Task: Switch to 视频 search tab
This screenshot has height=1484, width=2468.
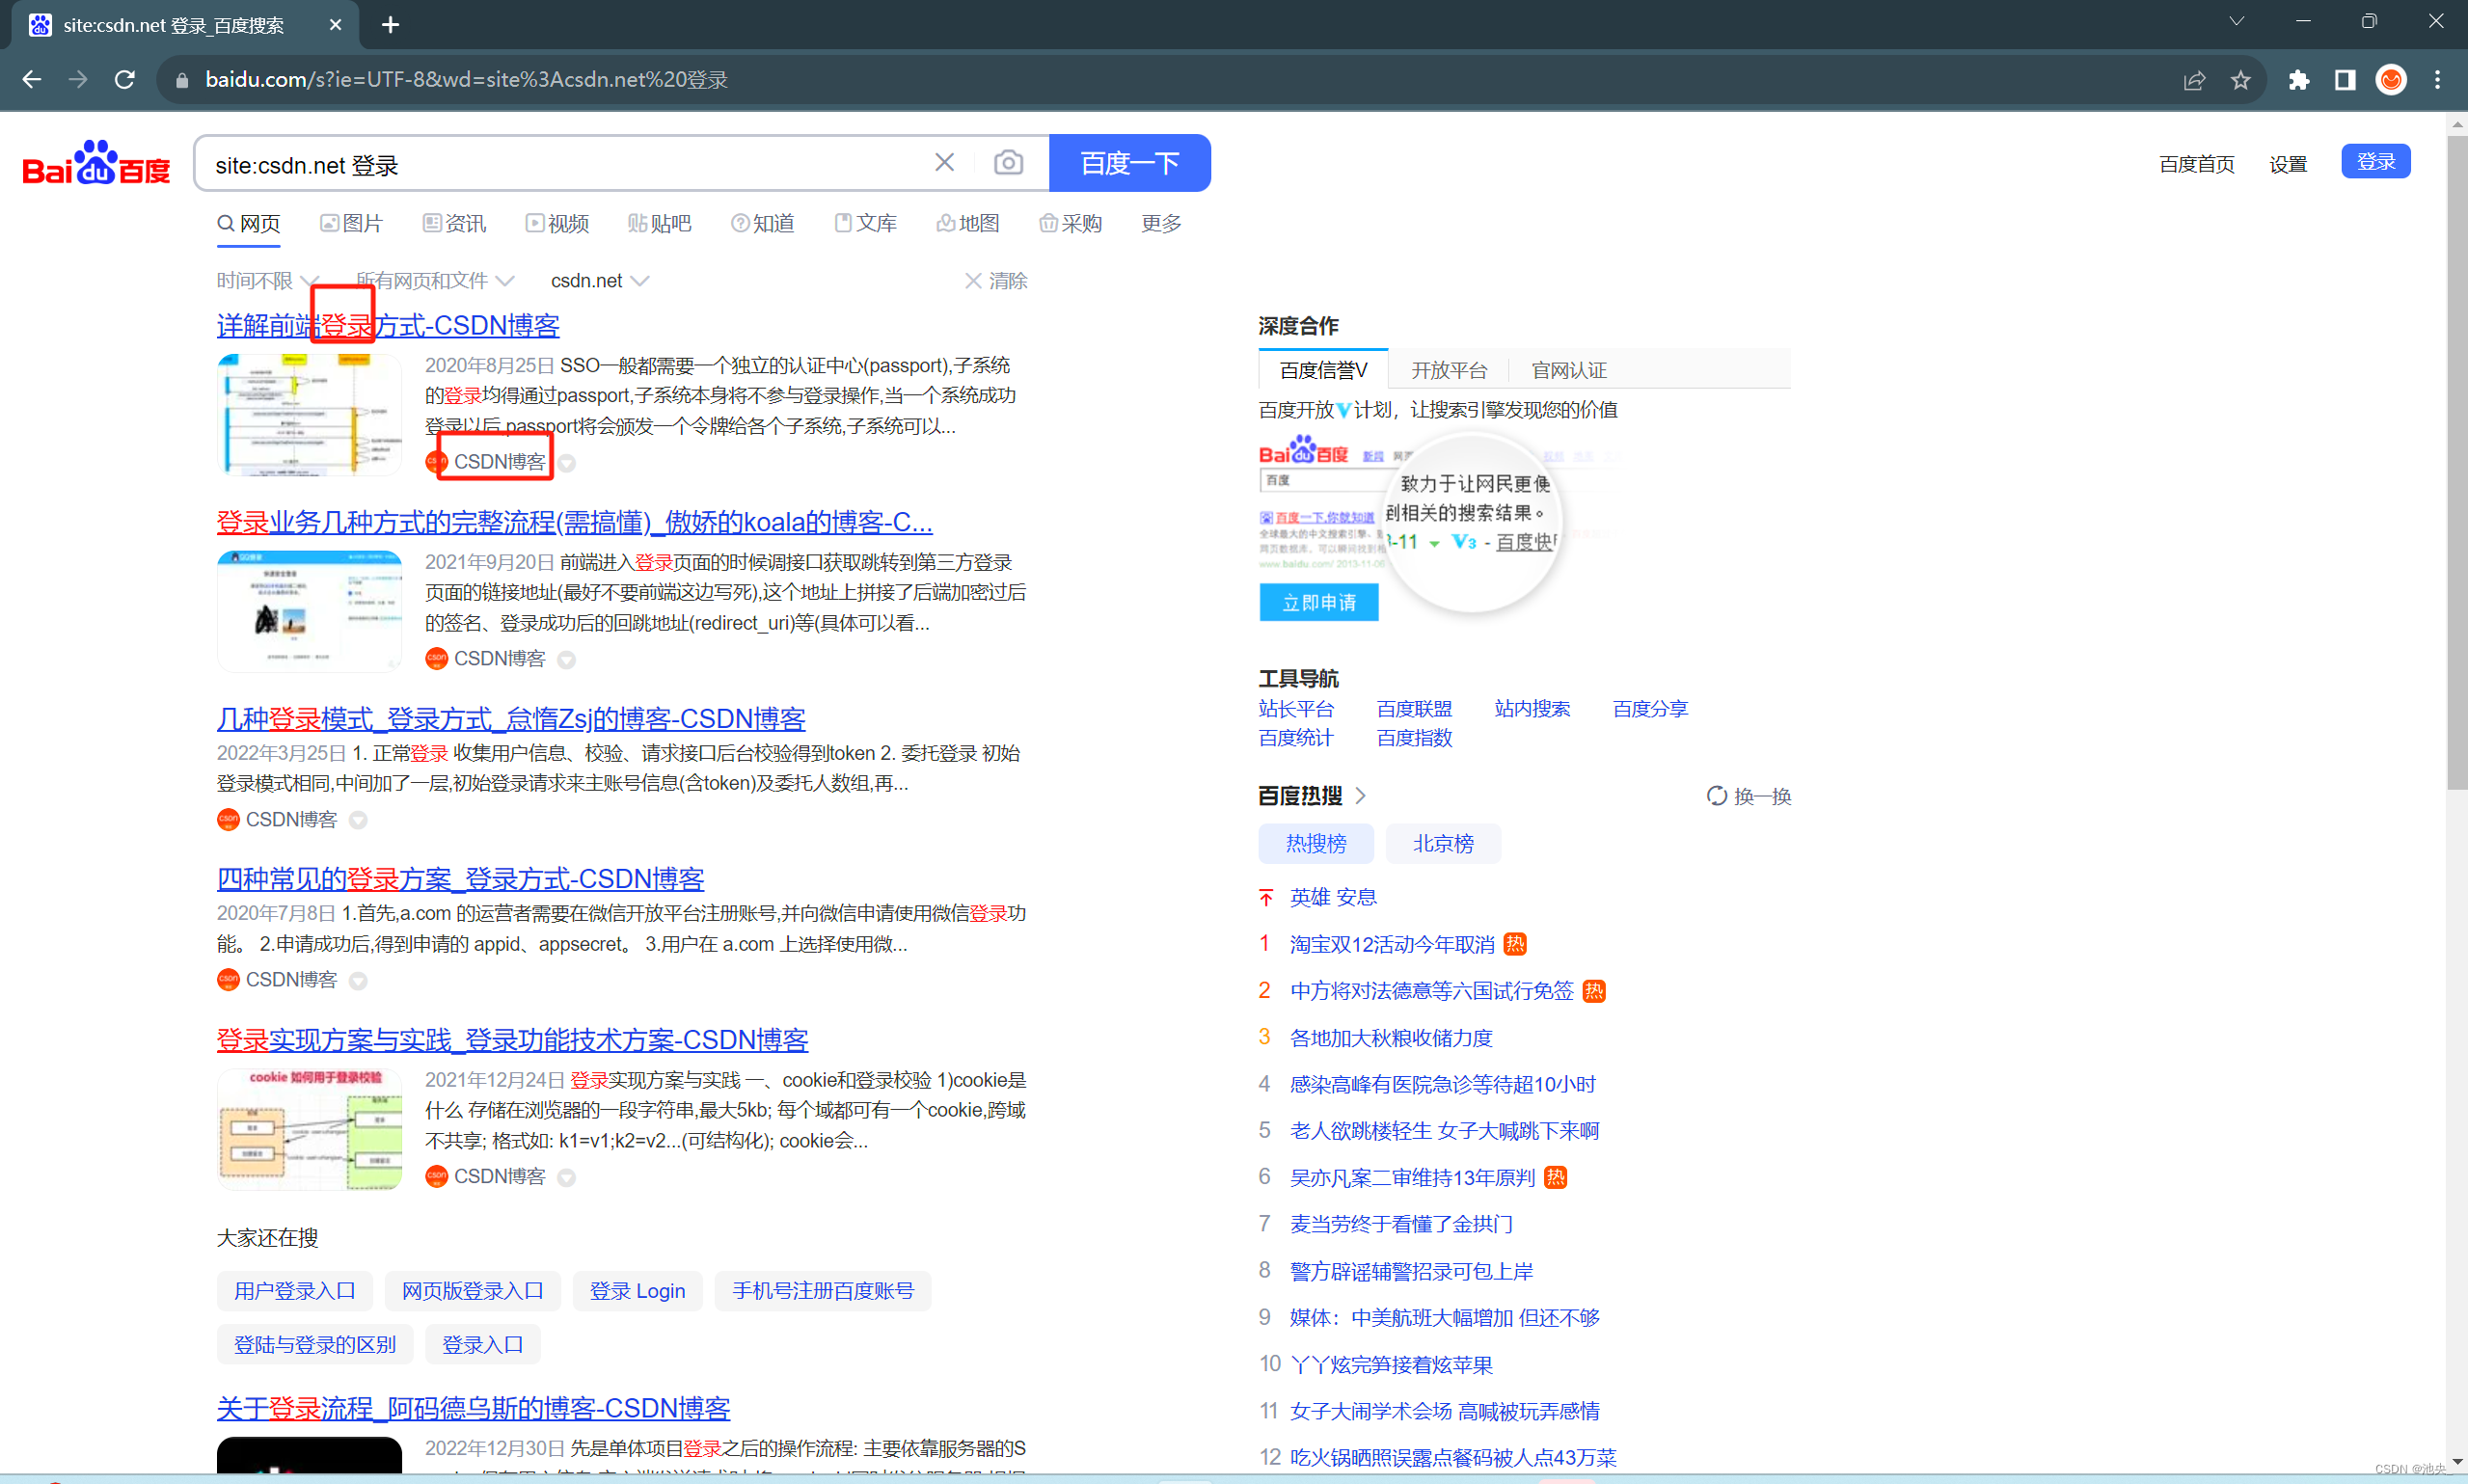Action: tap(558, 223)
